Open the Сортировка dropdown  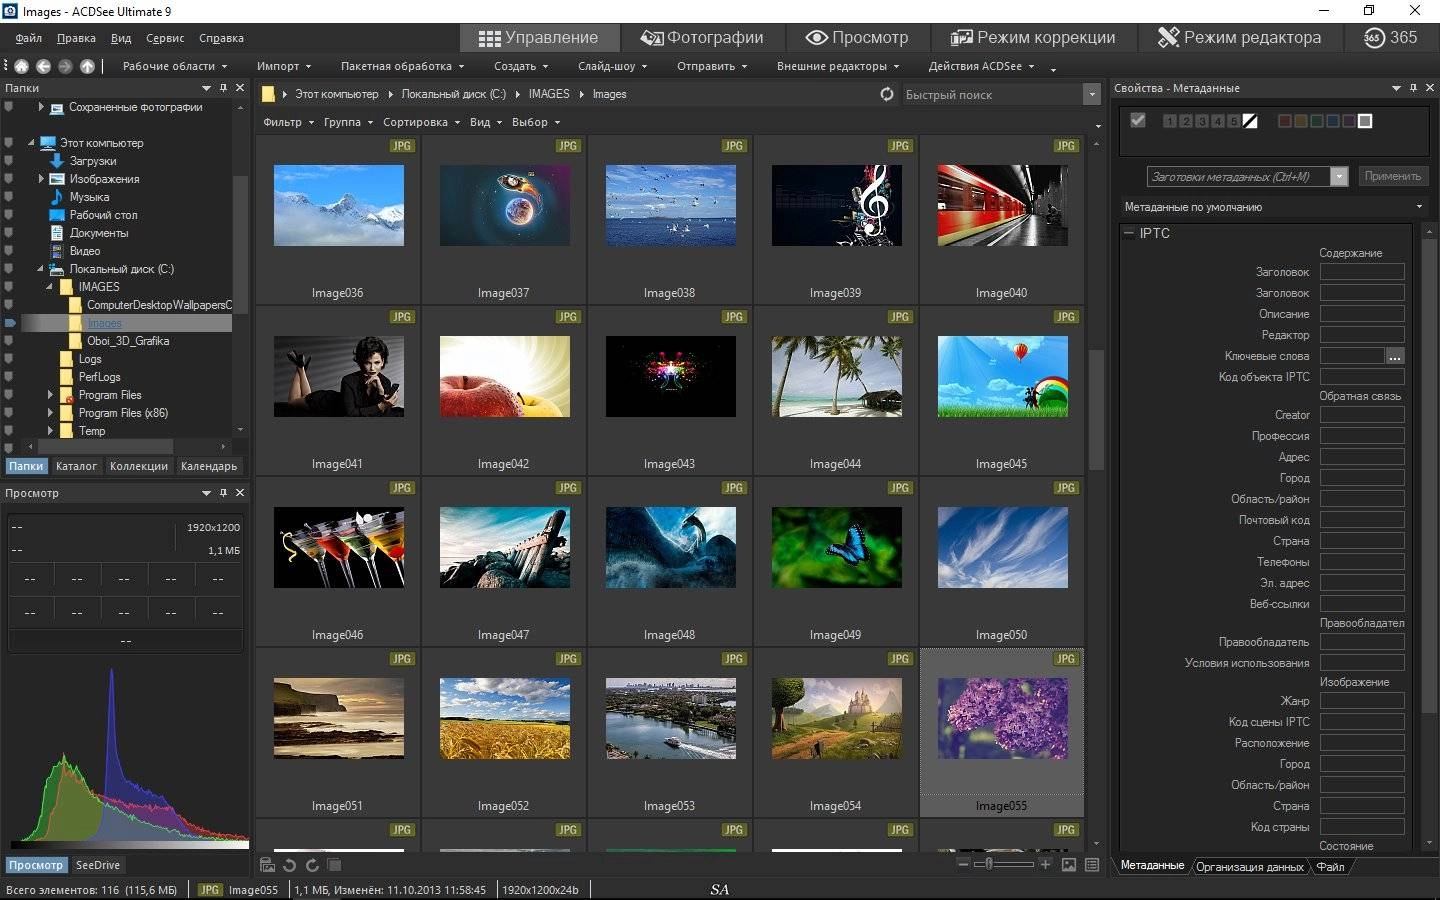pos(421,122)
